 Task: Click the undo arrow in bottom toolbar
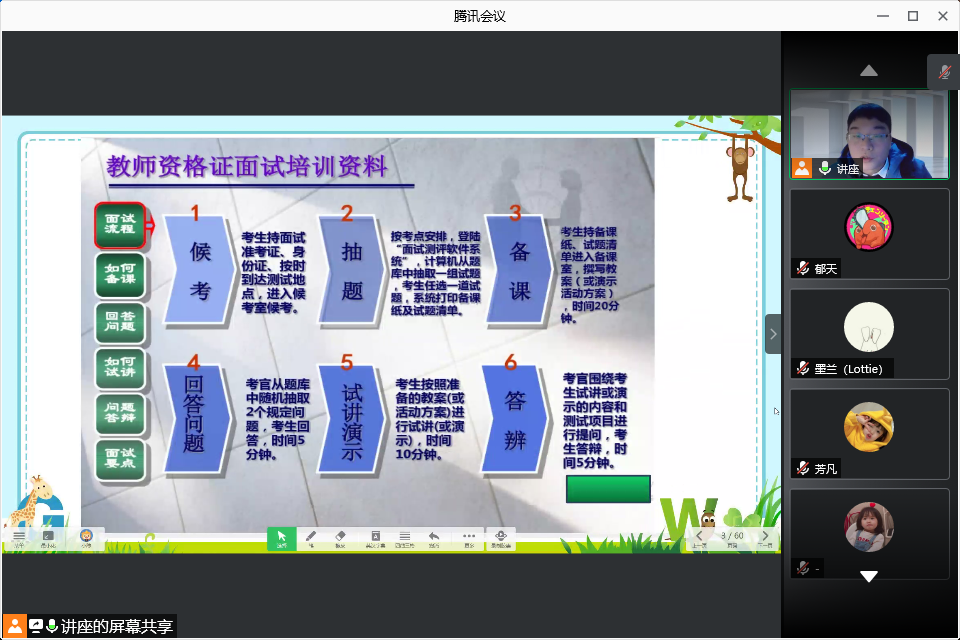tap(433, 538)
